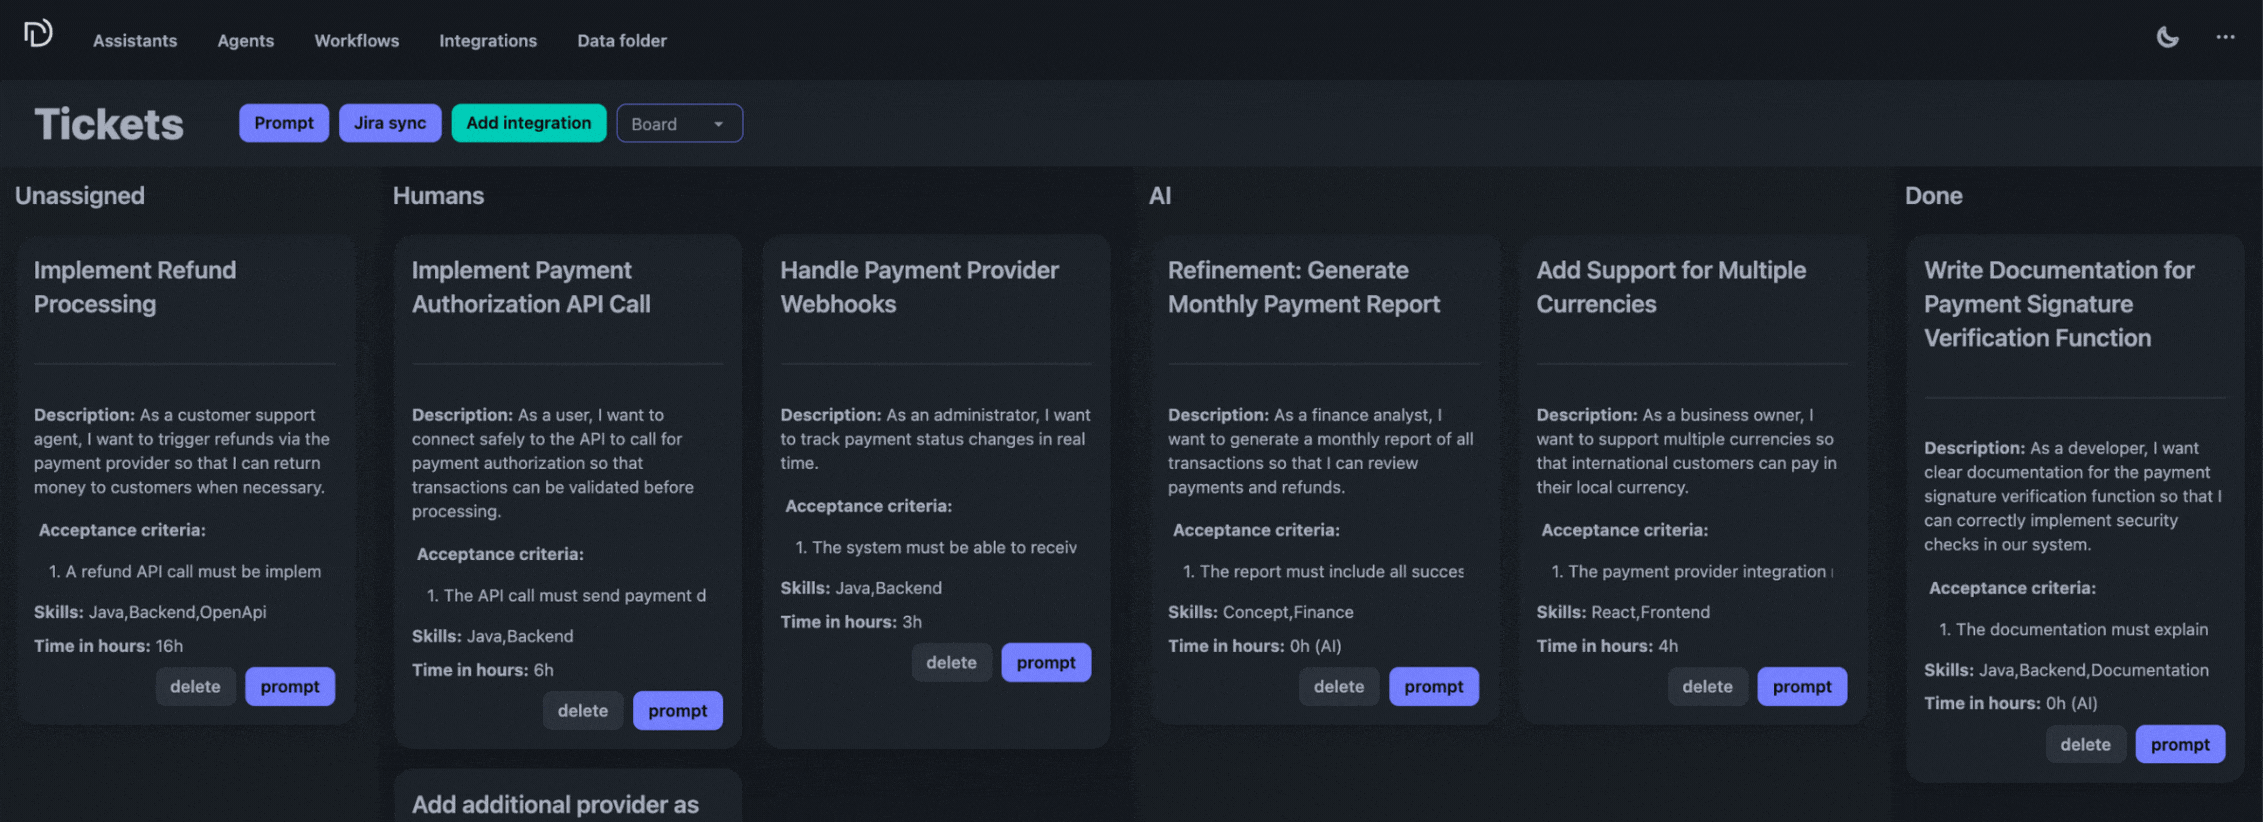Delete the Implement Refund Processing ticket
Viewport: 2263px width, 822px height.
[195, 687]
